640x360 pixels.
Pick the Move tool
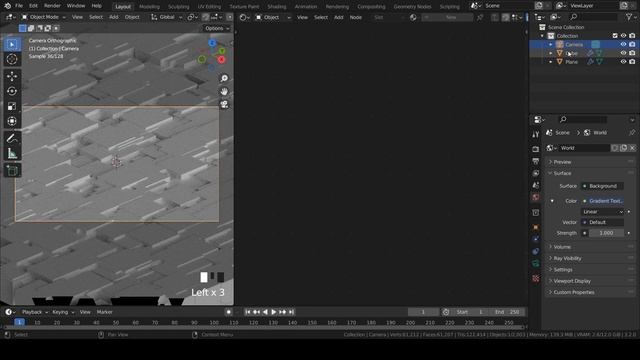coord(12,76)
